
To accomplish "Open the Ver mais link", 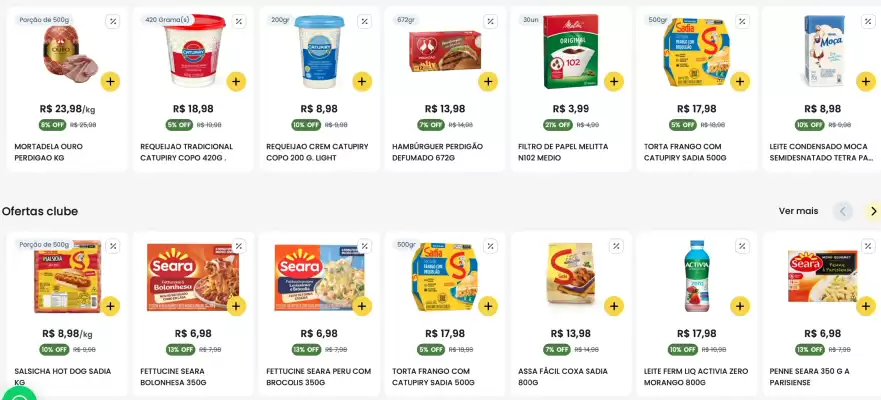I will (x=798, y=211).
